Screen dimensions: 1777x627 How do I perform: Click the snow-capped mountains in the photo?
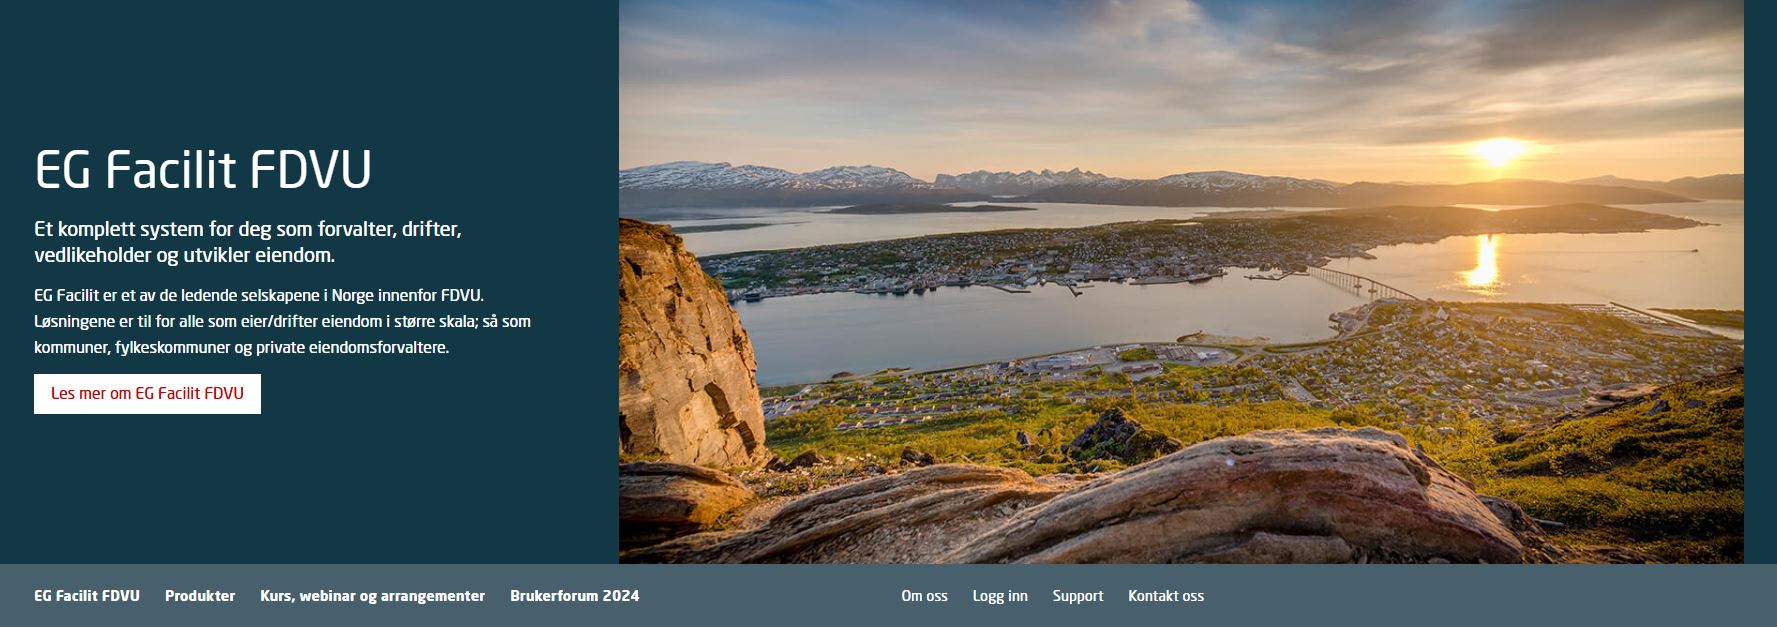pyautogui.click(x=780, y=177)
